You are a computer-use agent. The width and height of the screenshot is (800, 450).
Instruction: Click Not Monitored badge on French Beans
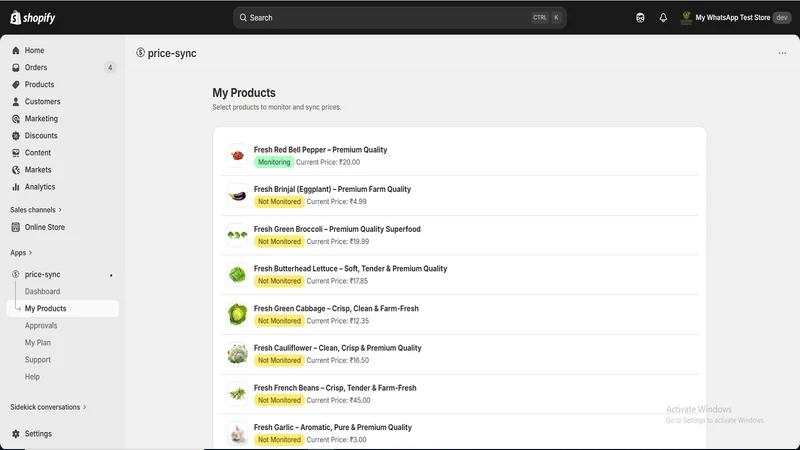click(279, 400)
